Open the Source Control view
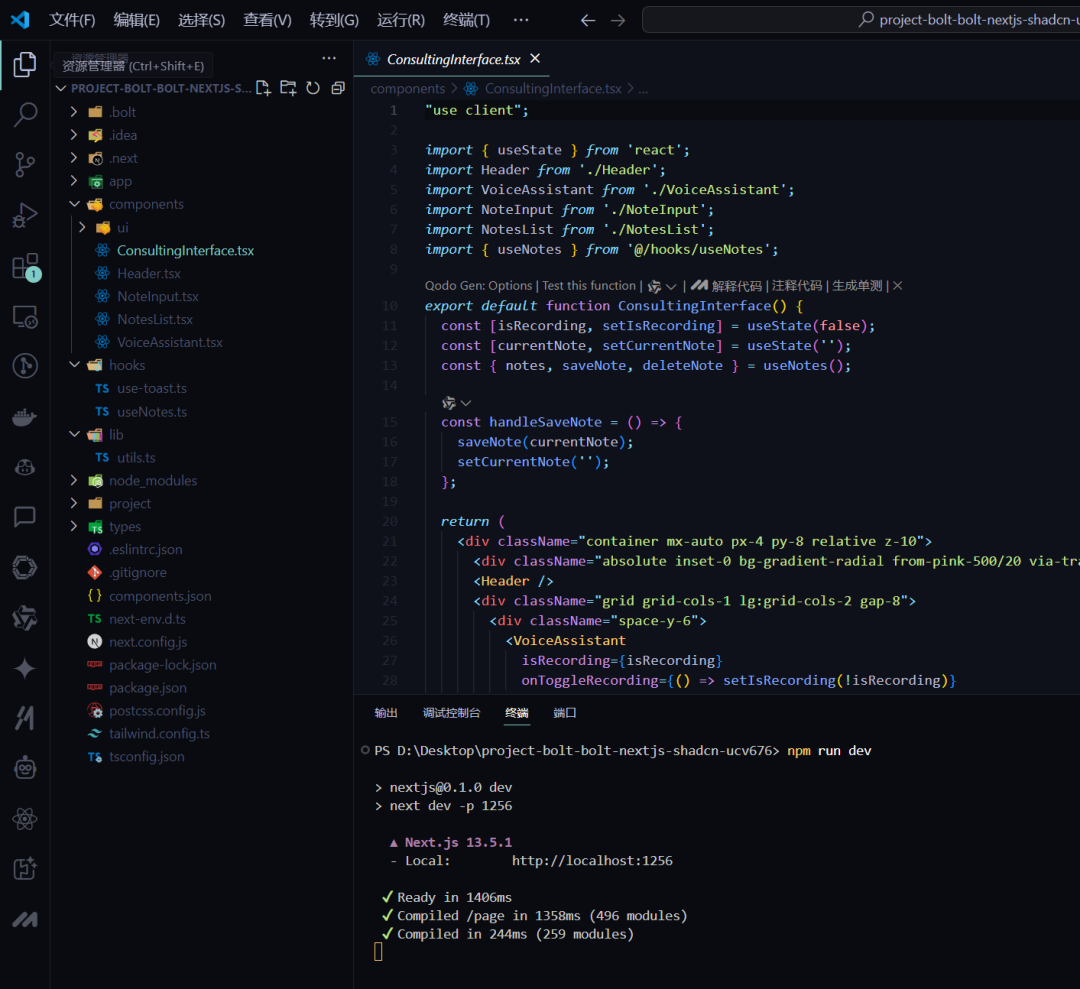The height and width of the screenshot is (989, 1080). point(25,165)
